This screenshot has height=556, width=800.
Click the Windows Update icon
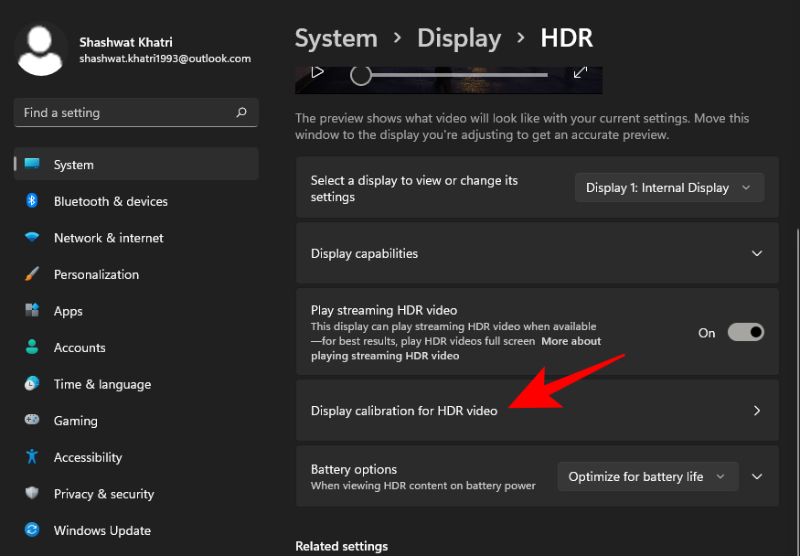pyautogui.click(x=32, y=530)
